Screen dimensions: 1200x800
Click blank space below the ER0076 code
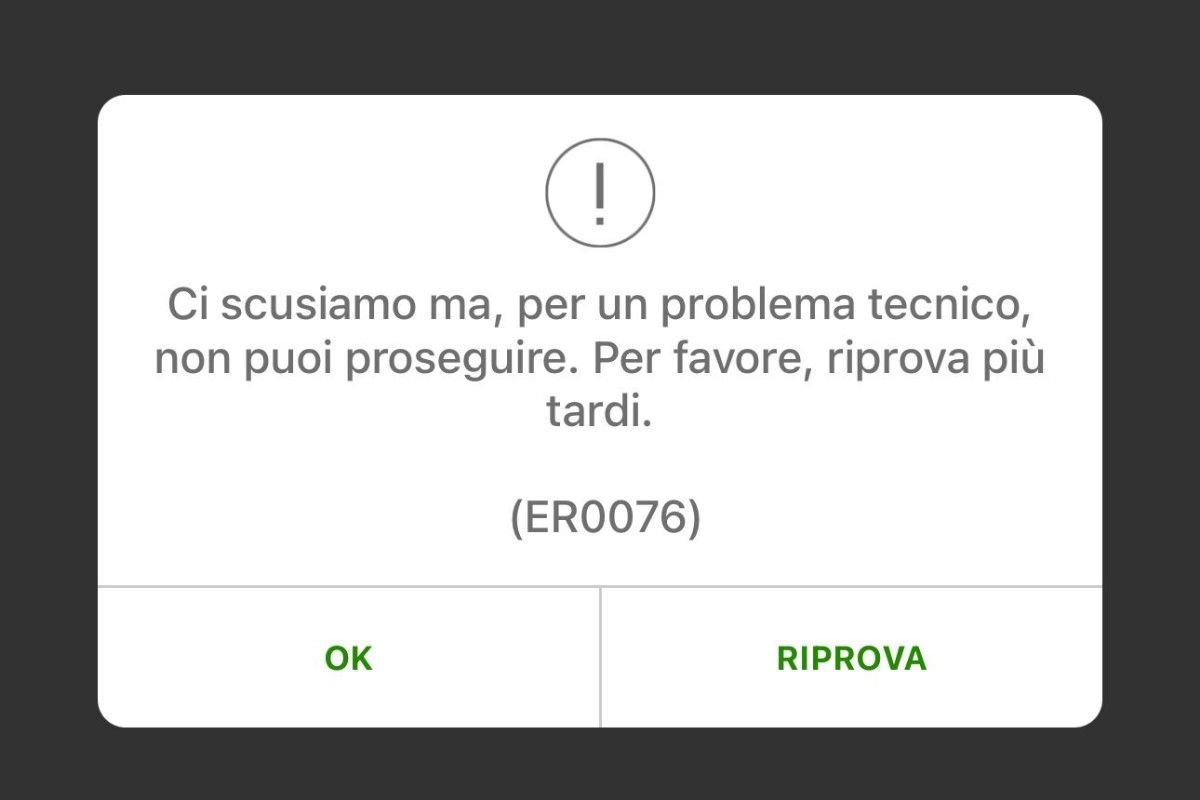click(x=600, y=563)
